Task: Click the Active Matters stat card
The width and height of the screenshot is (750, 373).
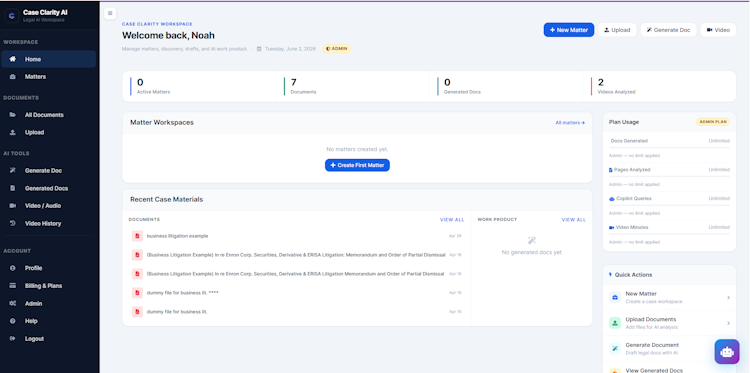Action: (x=199, y=87)
